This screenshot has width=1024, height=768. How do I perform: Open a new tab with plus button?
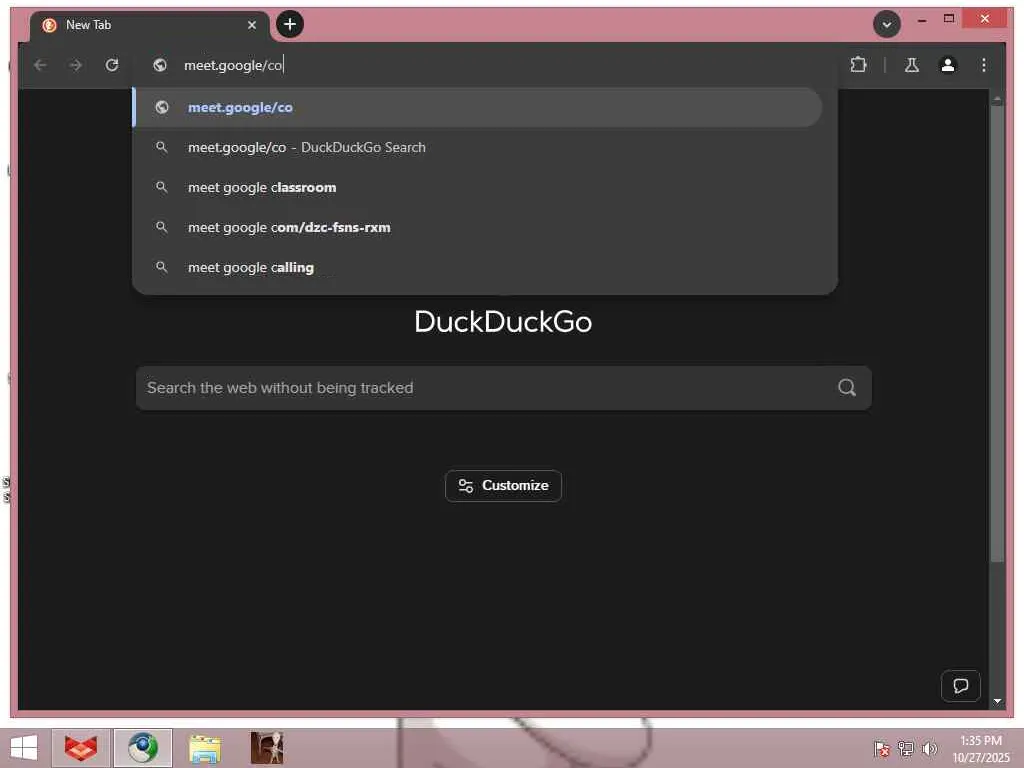290,24
